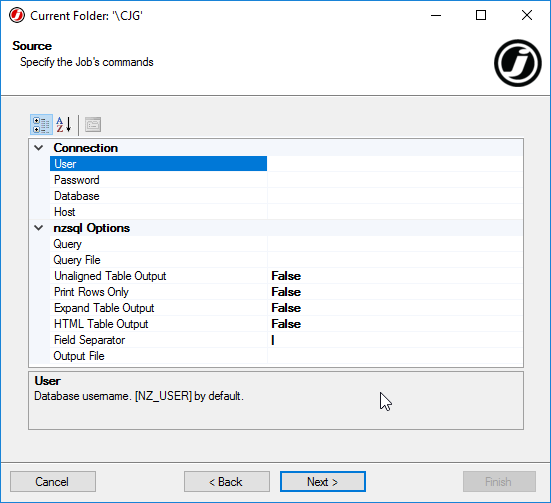This screenshot has width=551, height=503.
Task: Go back with the < Back button
Action: [x=227, y=482]
